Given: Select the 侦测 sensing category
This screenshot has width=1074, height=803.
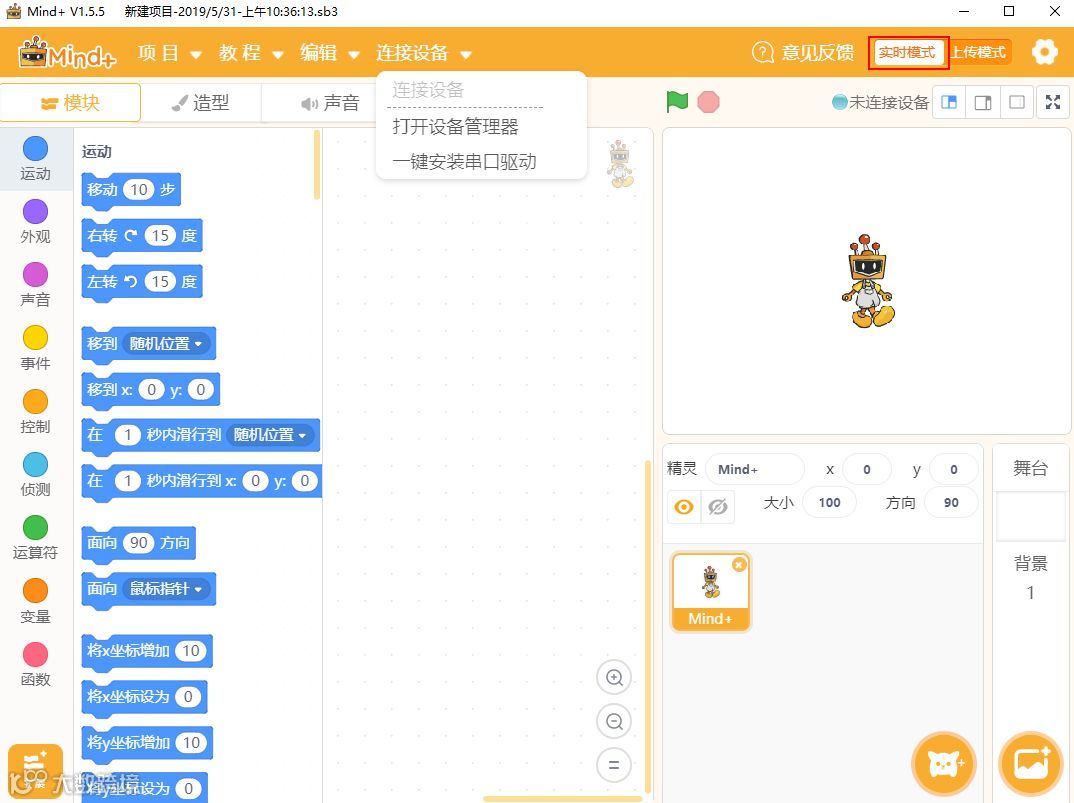Looking at the screenshot, I should tap(35, 475).
